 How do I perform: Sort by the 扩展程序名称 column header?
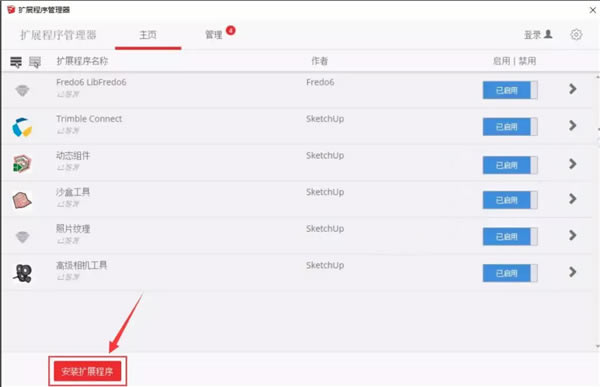coord(82,61)
